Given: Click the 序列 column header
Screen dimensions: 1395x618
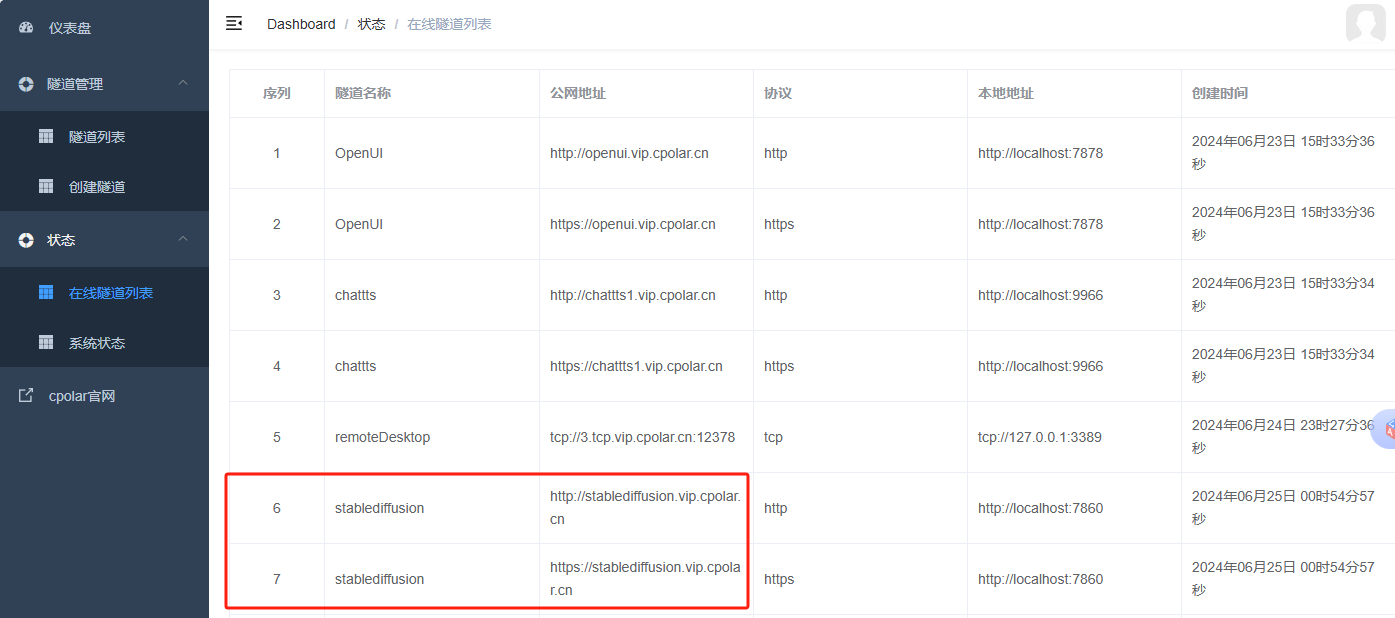Looking at the screenshot, I should click(277, 93).
